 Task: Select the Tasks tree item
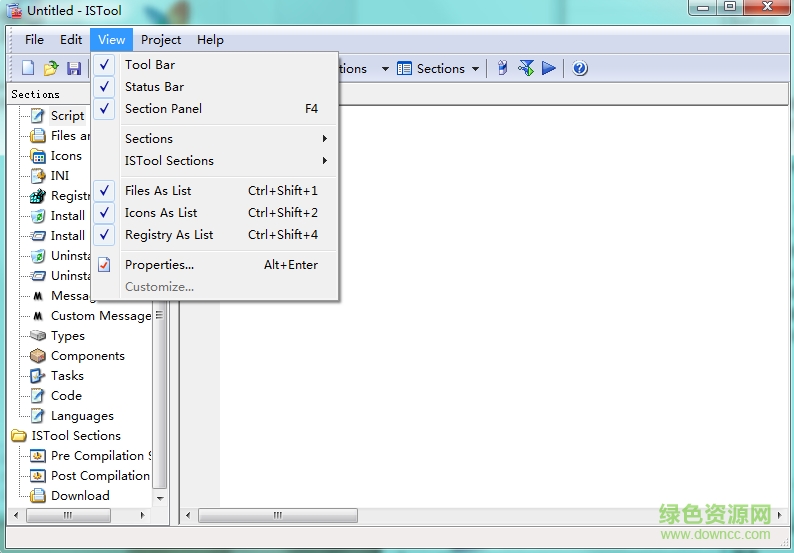pyautogui.click(x=67, y=376)
